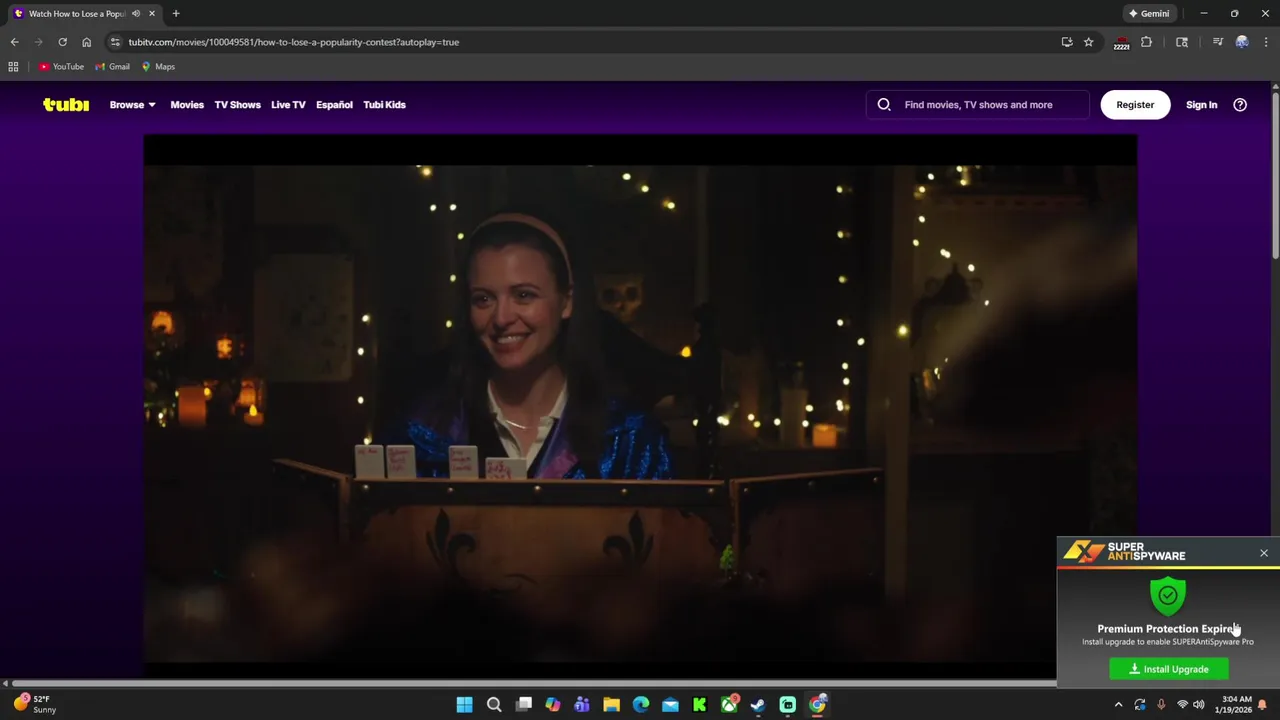Open volume control in system tray
This screenshot has width=1280, height=720.
1198,705
